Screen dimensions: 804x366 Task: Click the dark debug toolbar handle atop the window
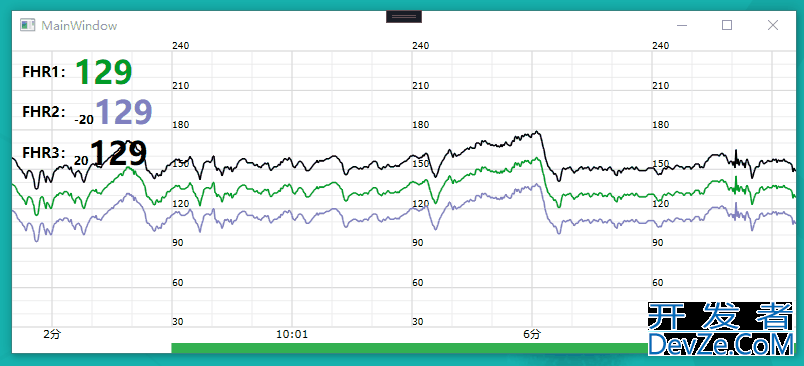point(404,17)
